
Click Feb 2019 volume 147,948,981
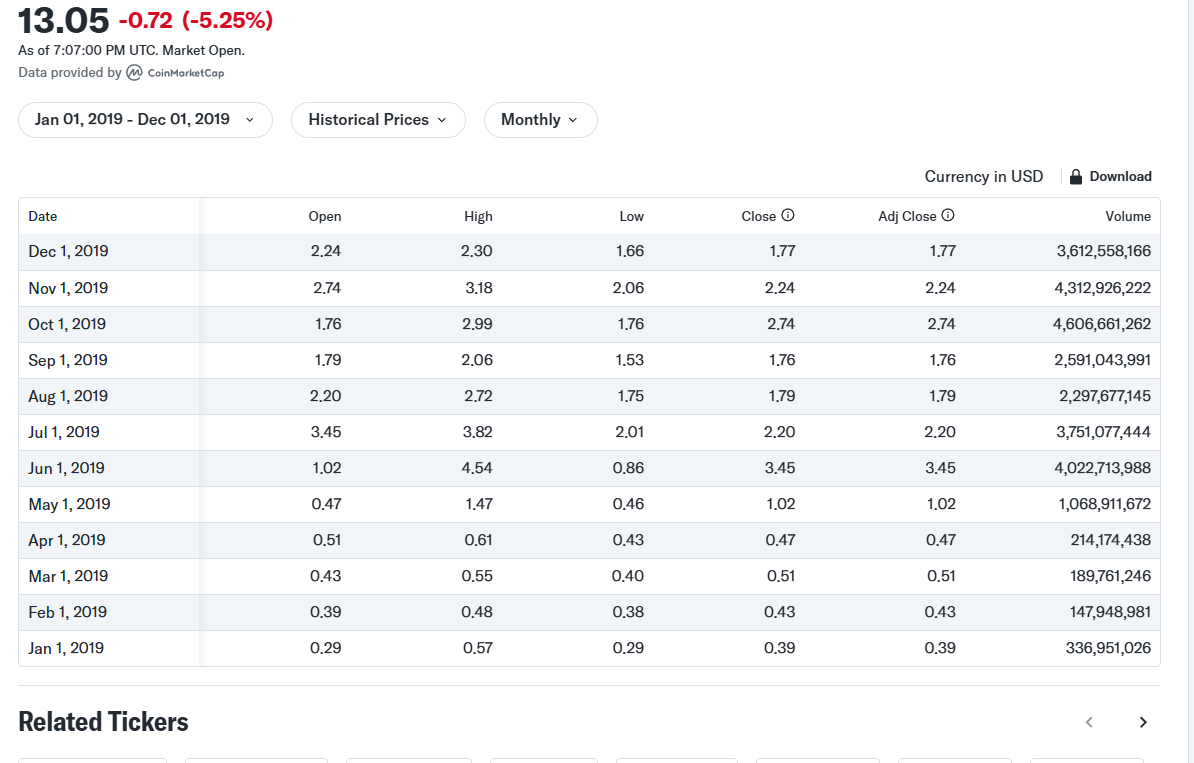pyautogui.click(x=1111, y=612)
